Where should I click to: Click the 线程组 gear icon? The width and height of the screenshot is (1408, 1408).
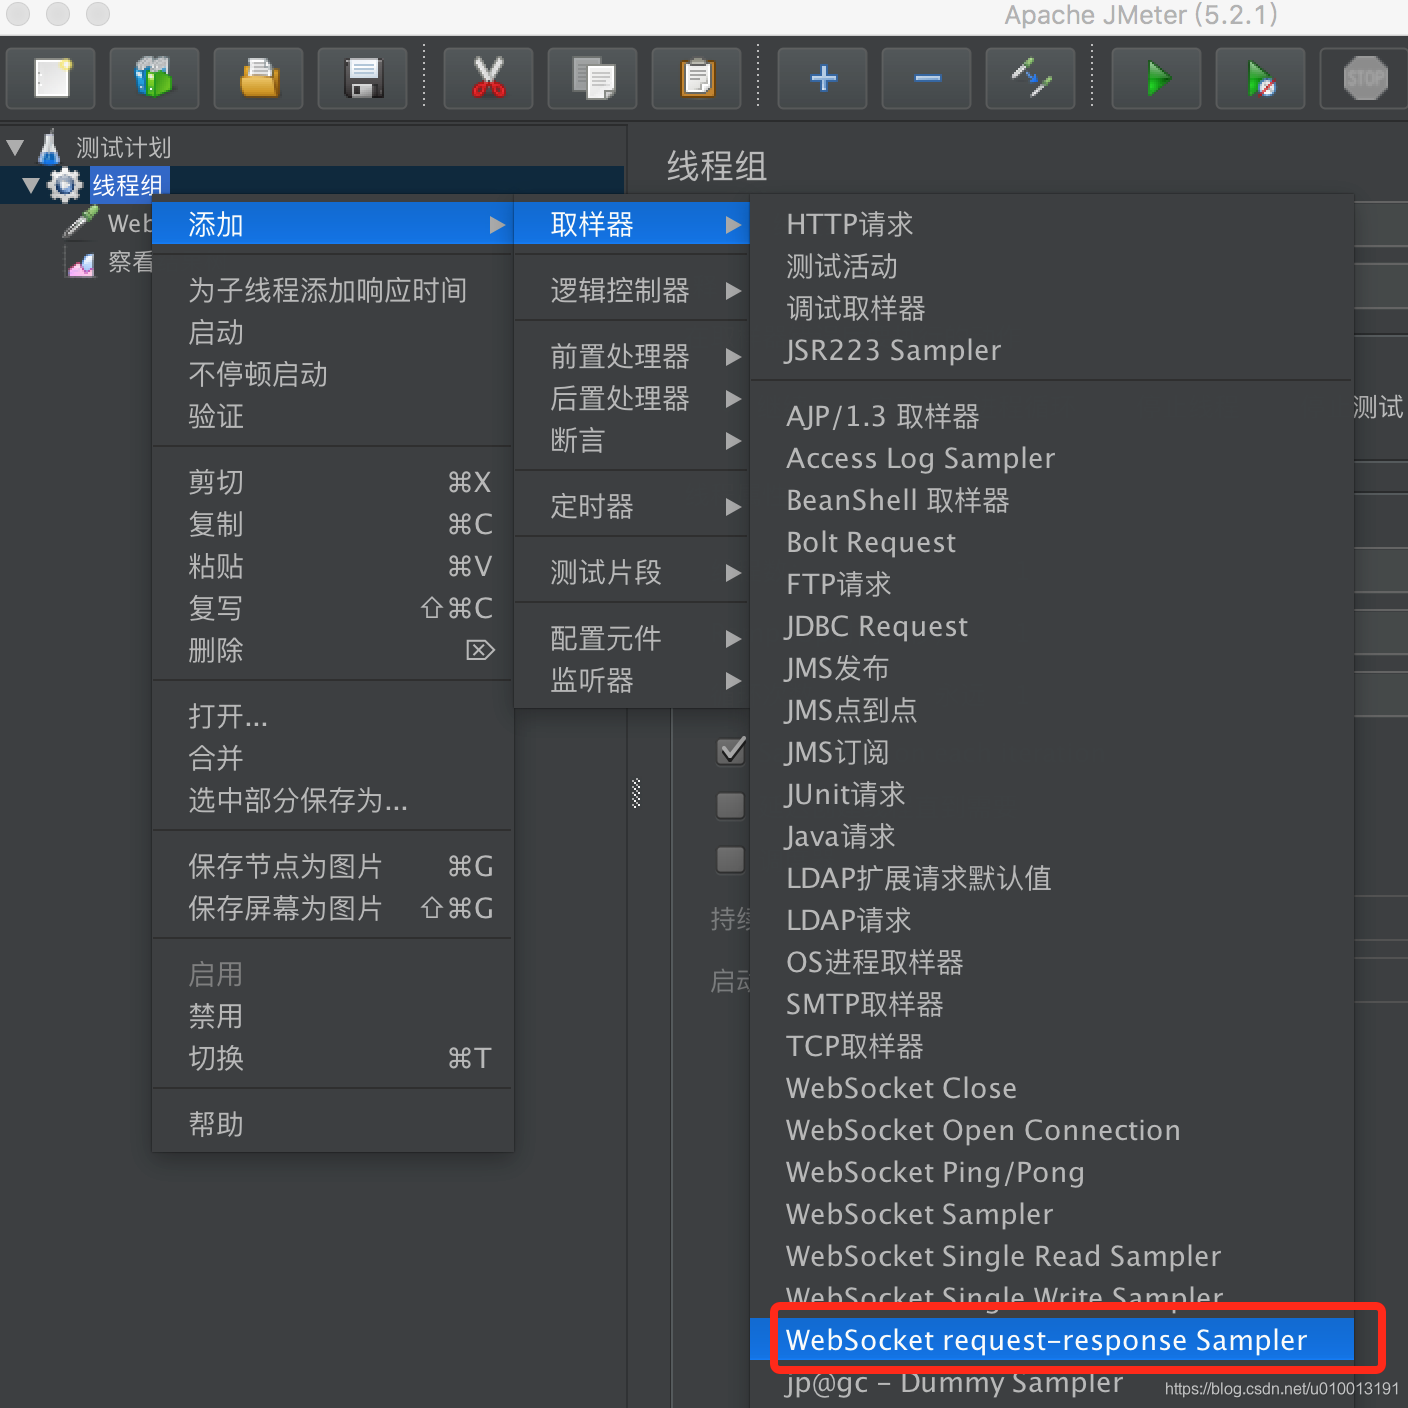click(x=65, y=185)
